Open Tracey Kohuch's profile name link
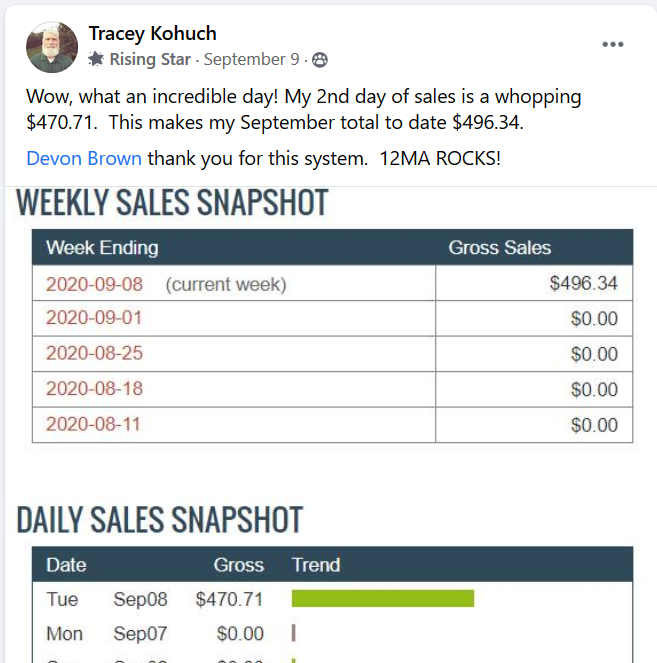657x663 pixels. tap(153, 33)
